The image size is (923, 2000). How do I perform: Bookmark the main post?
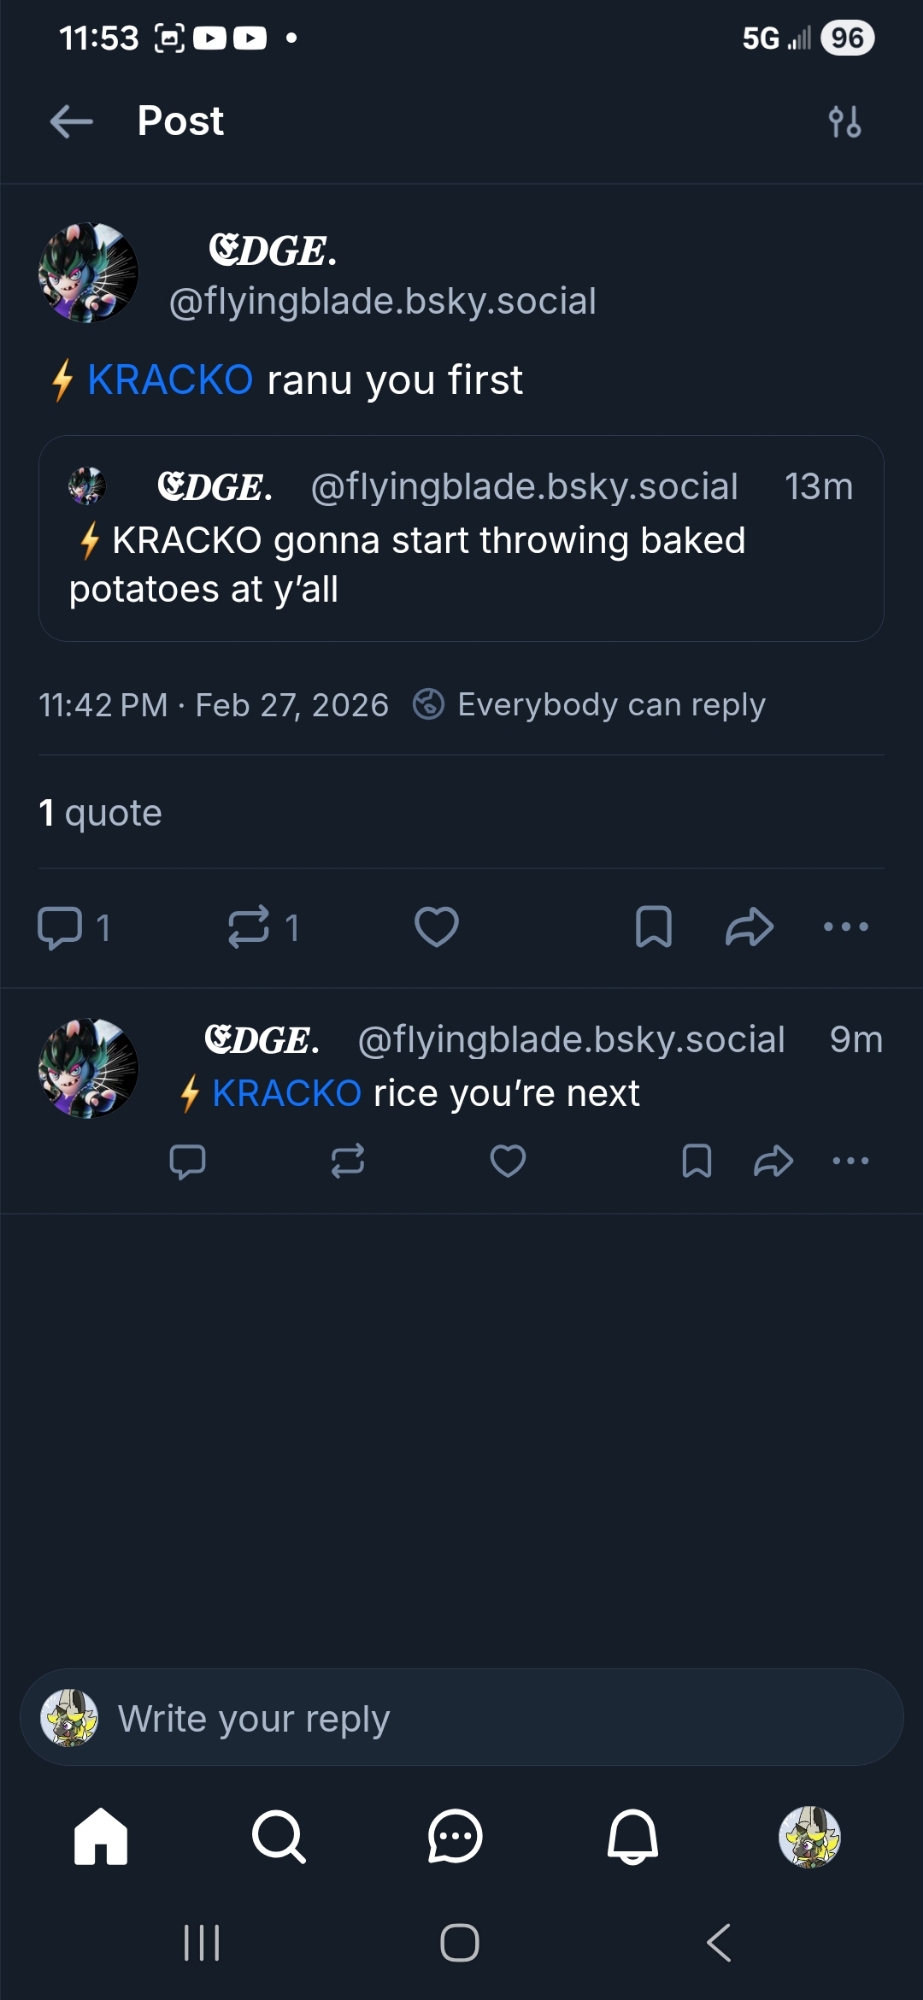654,927
